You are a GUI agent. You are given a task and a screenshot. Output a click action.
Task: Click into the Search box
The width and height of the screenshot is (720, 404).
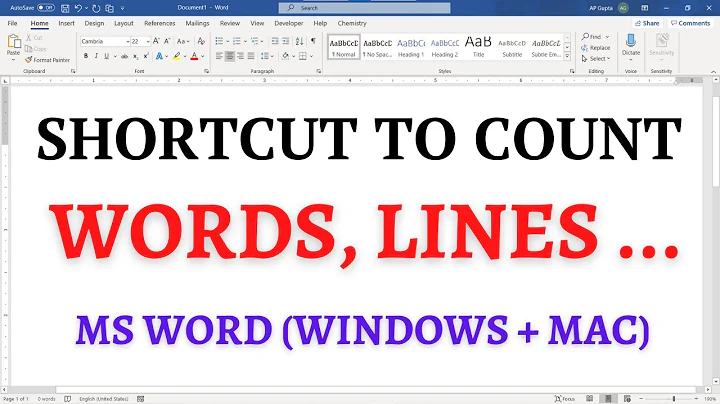coord(364,8)
